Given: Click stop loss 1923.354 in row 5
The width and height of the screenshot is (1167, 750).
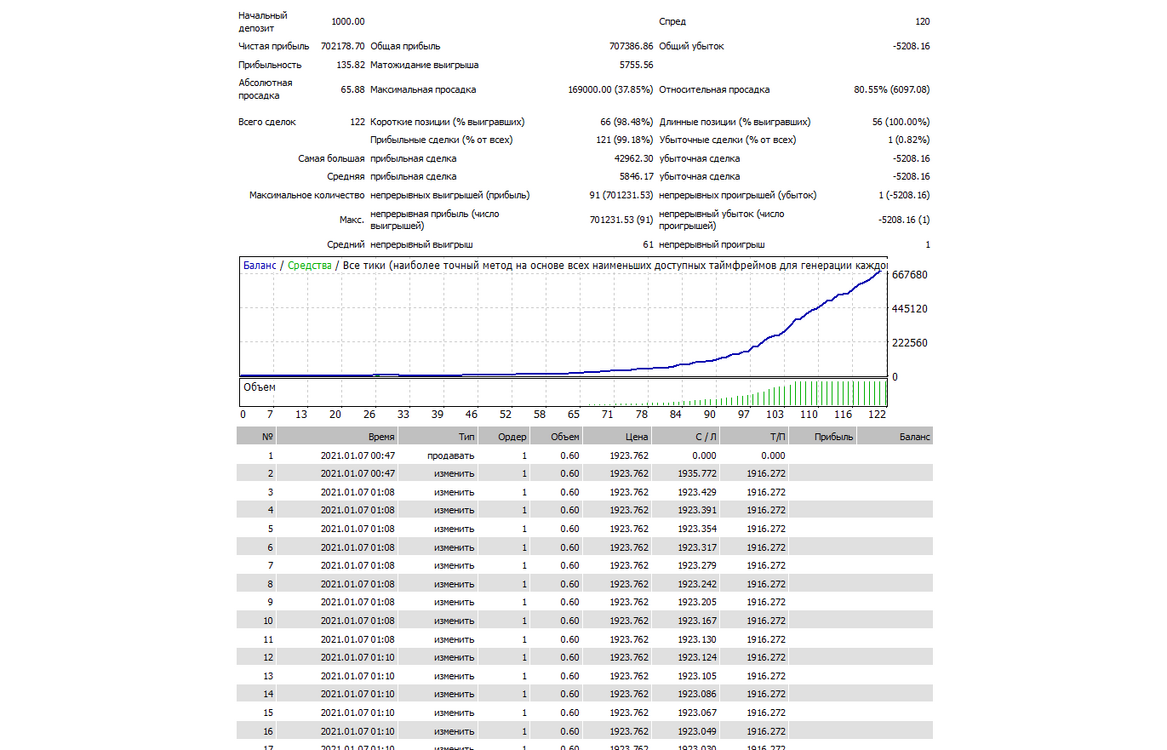Looking at the screenshot, I should (697, 529).
